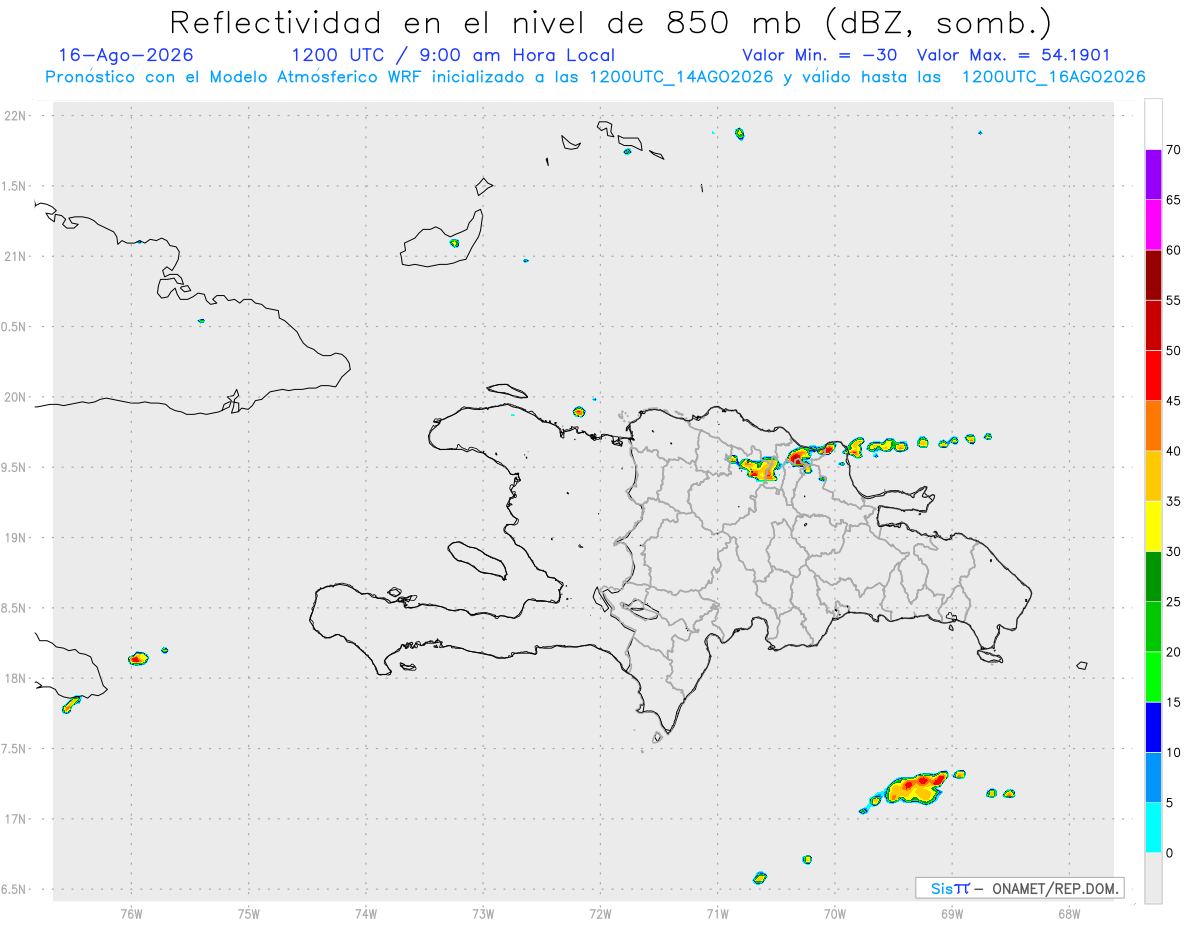Image resolution: width=1200 pixels, height=927 pixels.
Task: Click the '75W' longitude label
Action: tap(249, 913)
